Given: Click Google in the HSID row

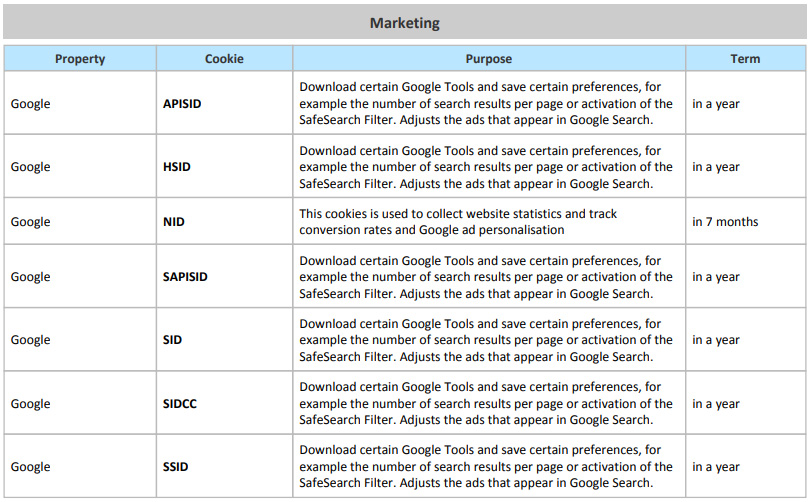Looking at the screenshot, I should (30, 167).
